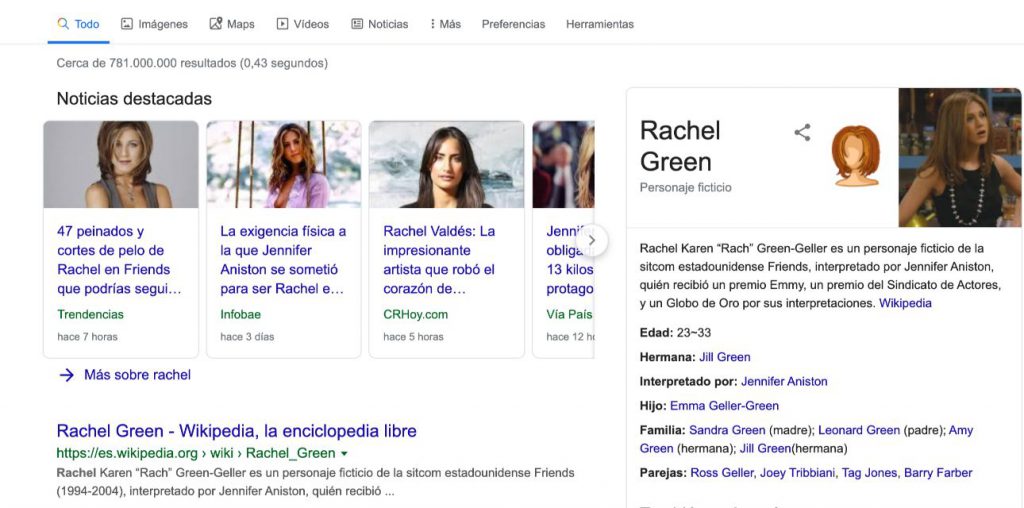Screen dimensions: 1024x508
Task: Open 'Rachel Green - Wikipedia, la enciclopedia libre' result
Action: click(x=236, y=431)
